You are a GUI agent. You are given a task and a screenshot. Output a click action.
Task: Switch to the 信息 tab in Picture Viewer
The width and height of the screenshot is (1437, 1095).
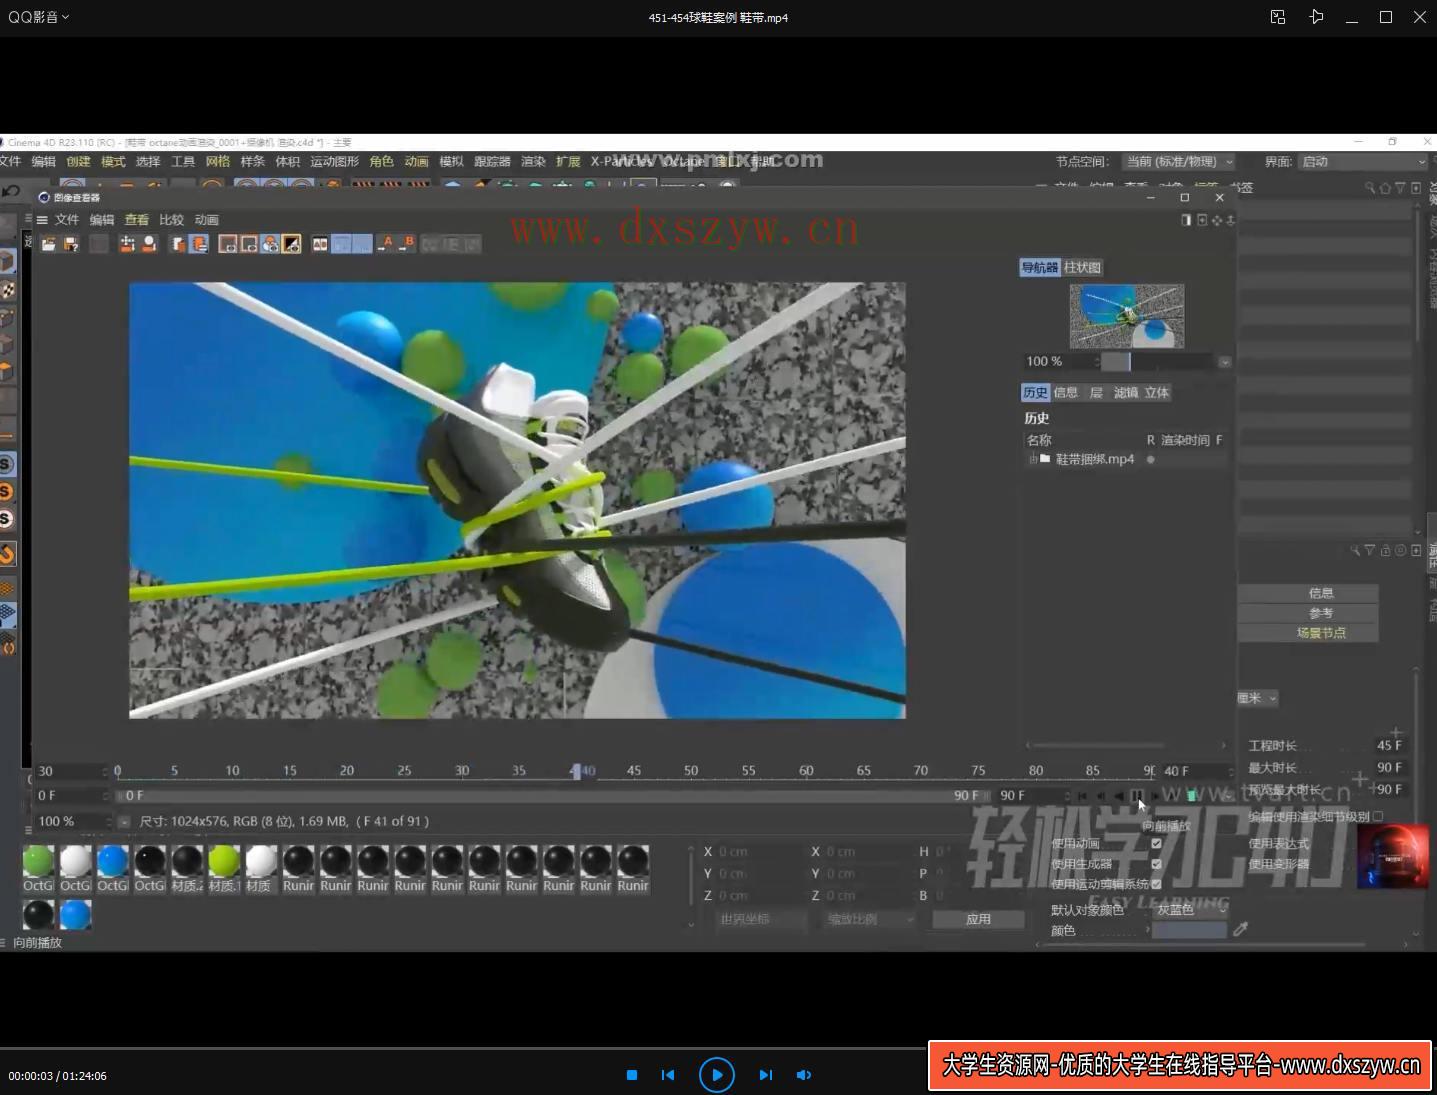click(x=1066, y=393)
